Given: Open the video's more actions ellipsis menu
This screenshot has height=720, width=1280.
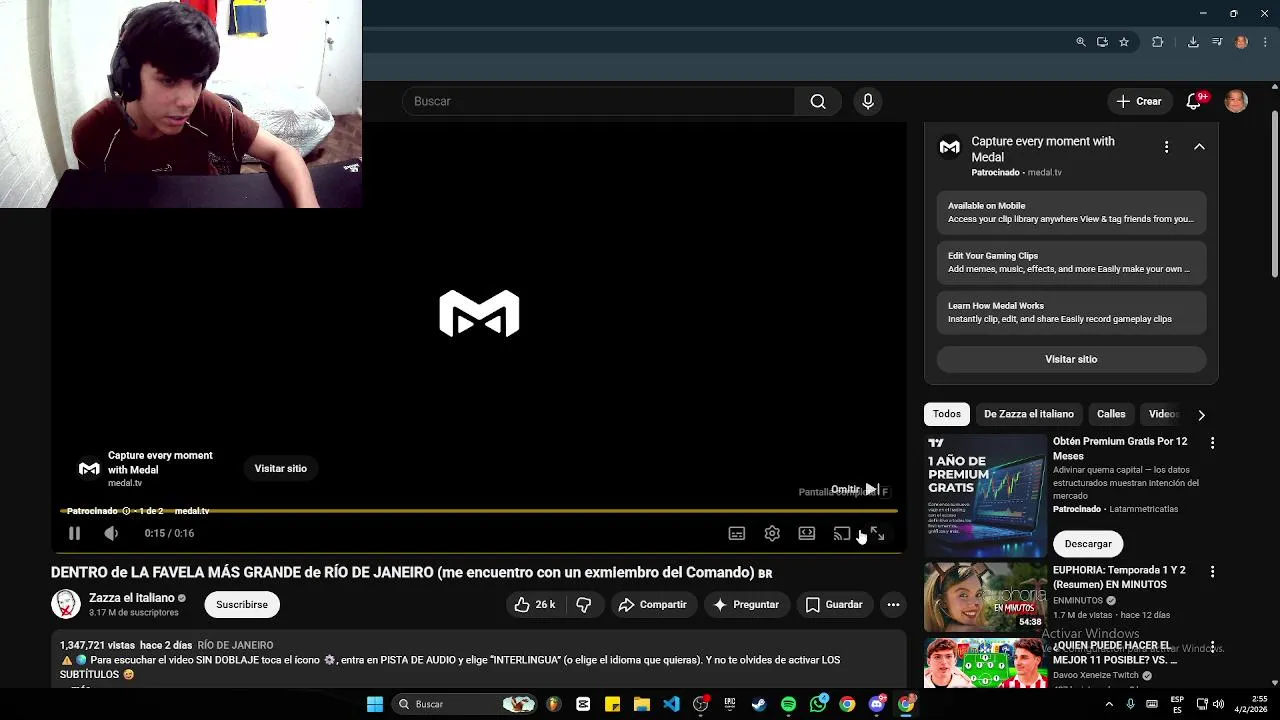Looking at the screenshot, I should pyautogui.click(x=893, y=604).
